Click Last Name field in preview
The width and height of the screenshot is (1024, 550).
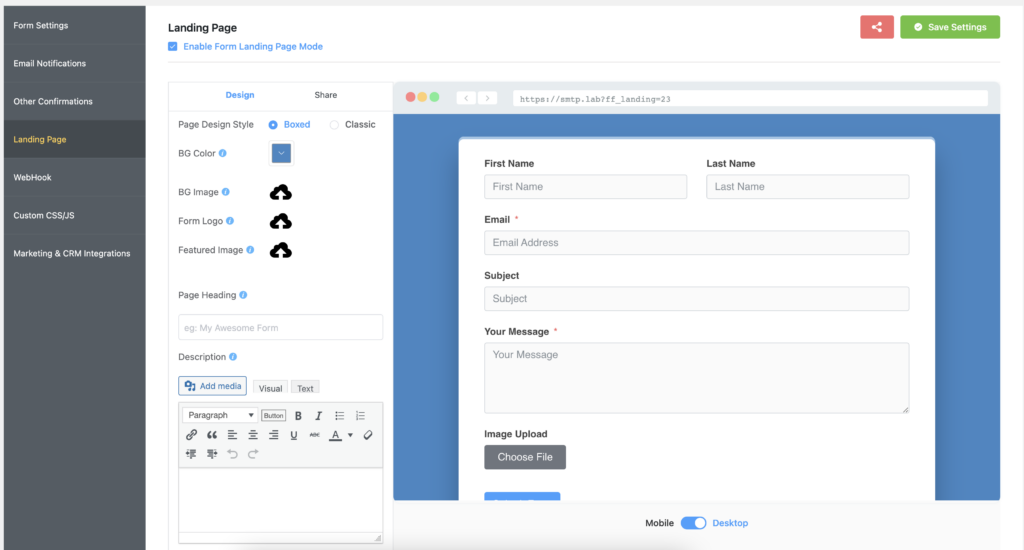point(807,186)
